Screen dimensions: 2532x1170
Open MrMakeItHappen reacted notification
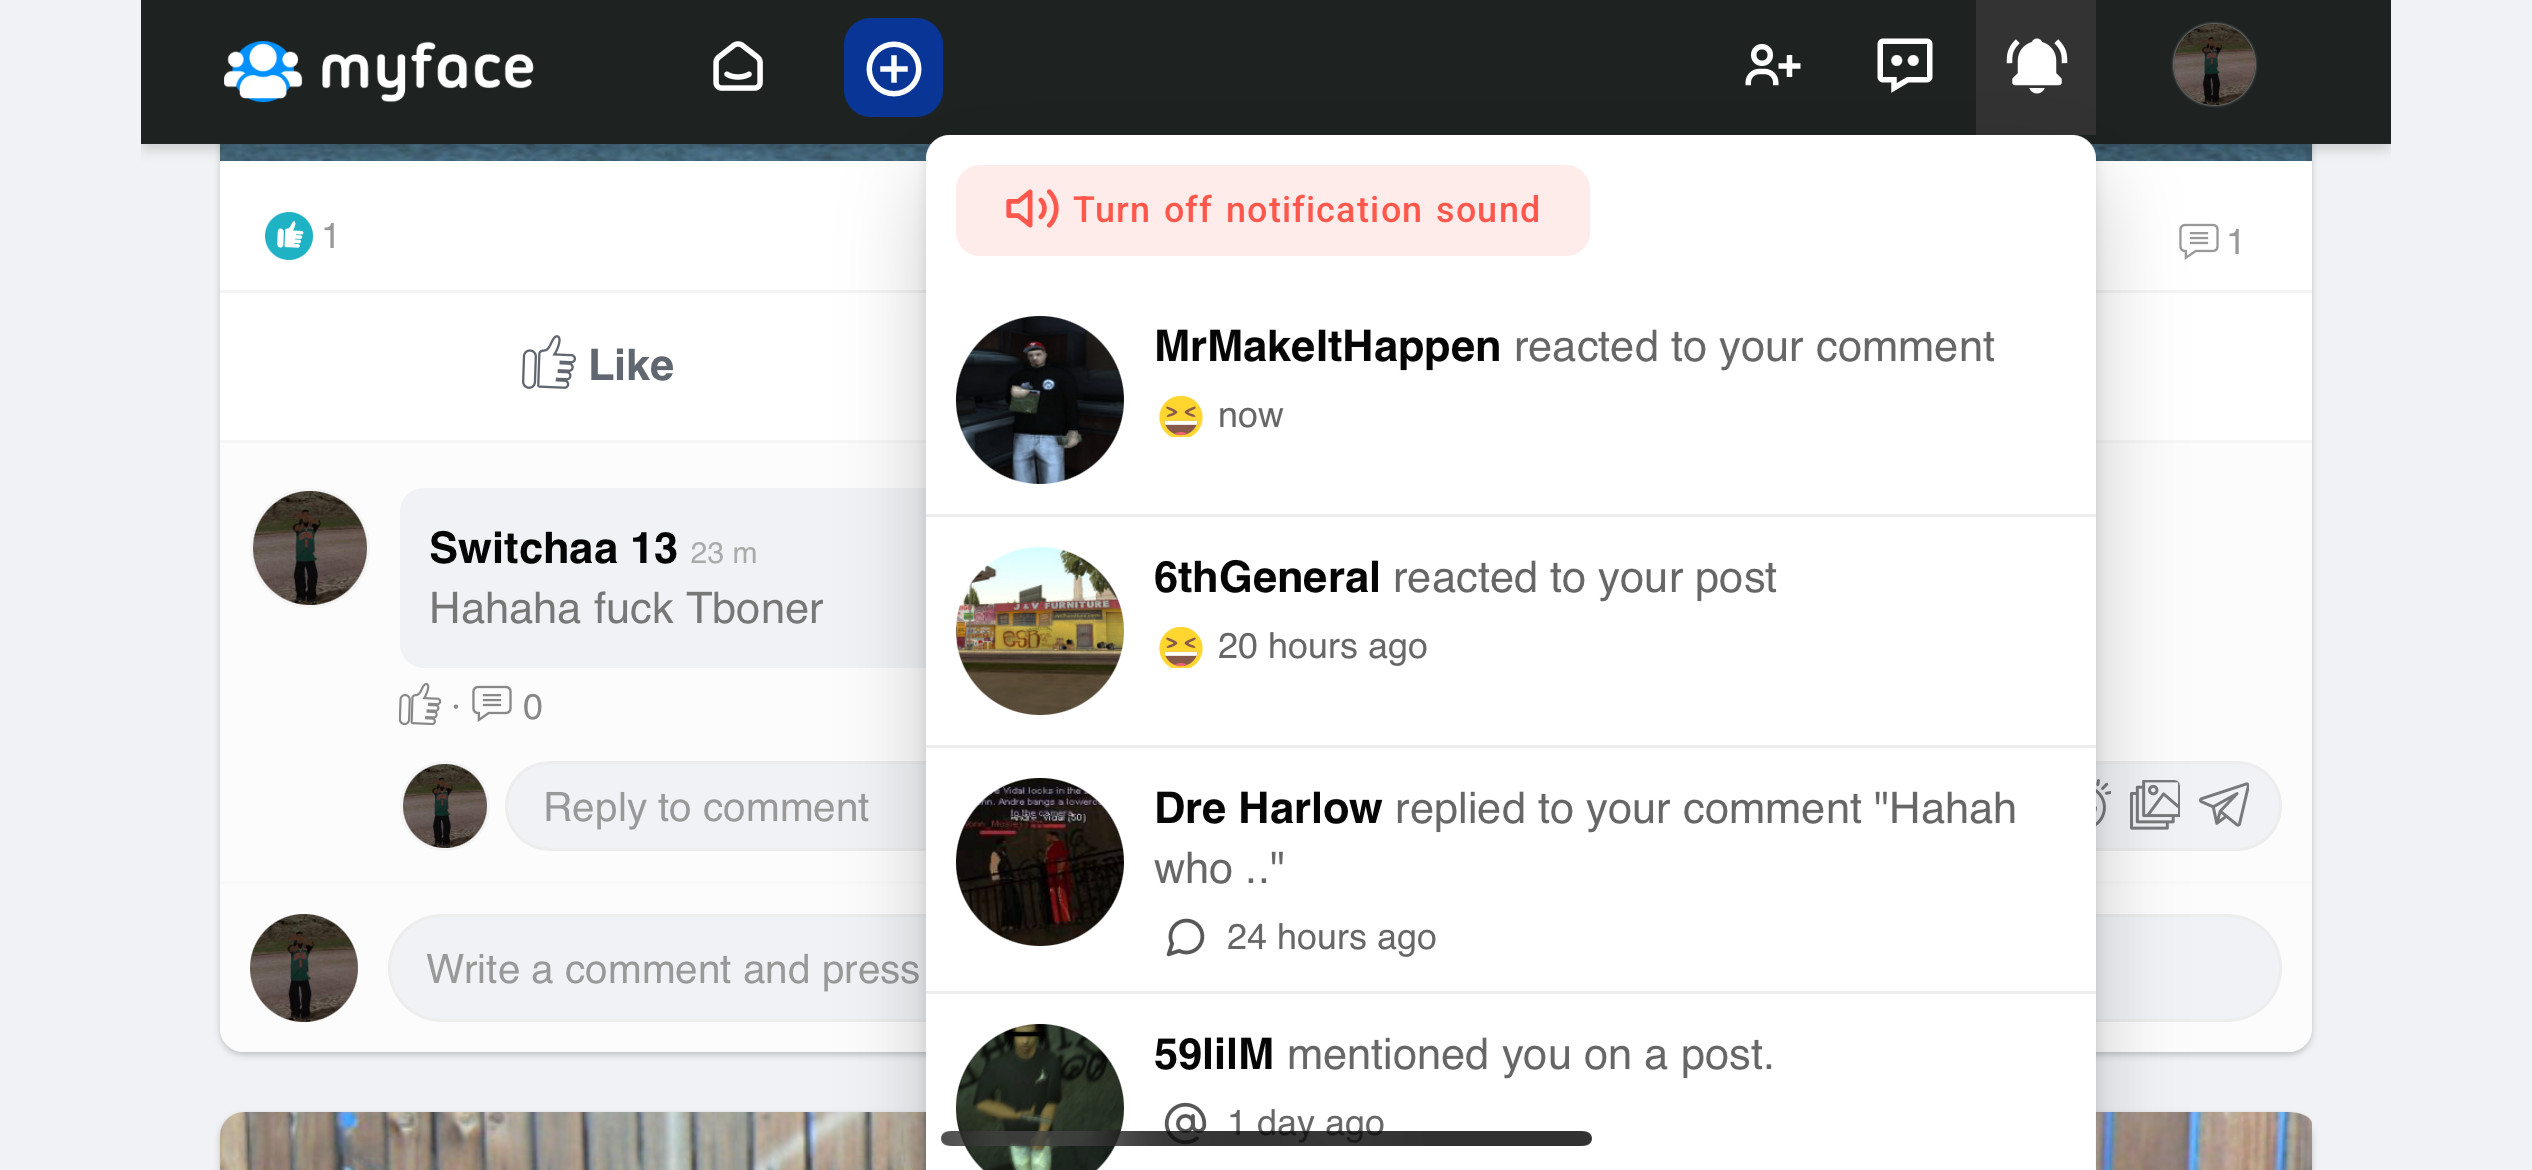click(x=1510, y=400)
